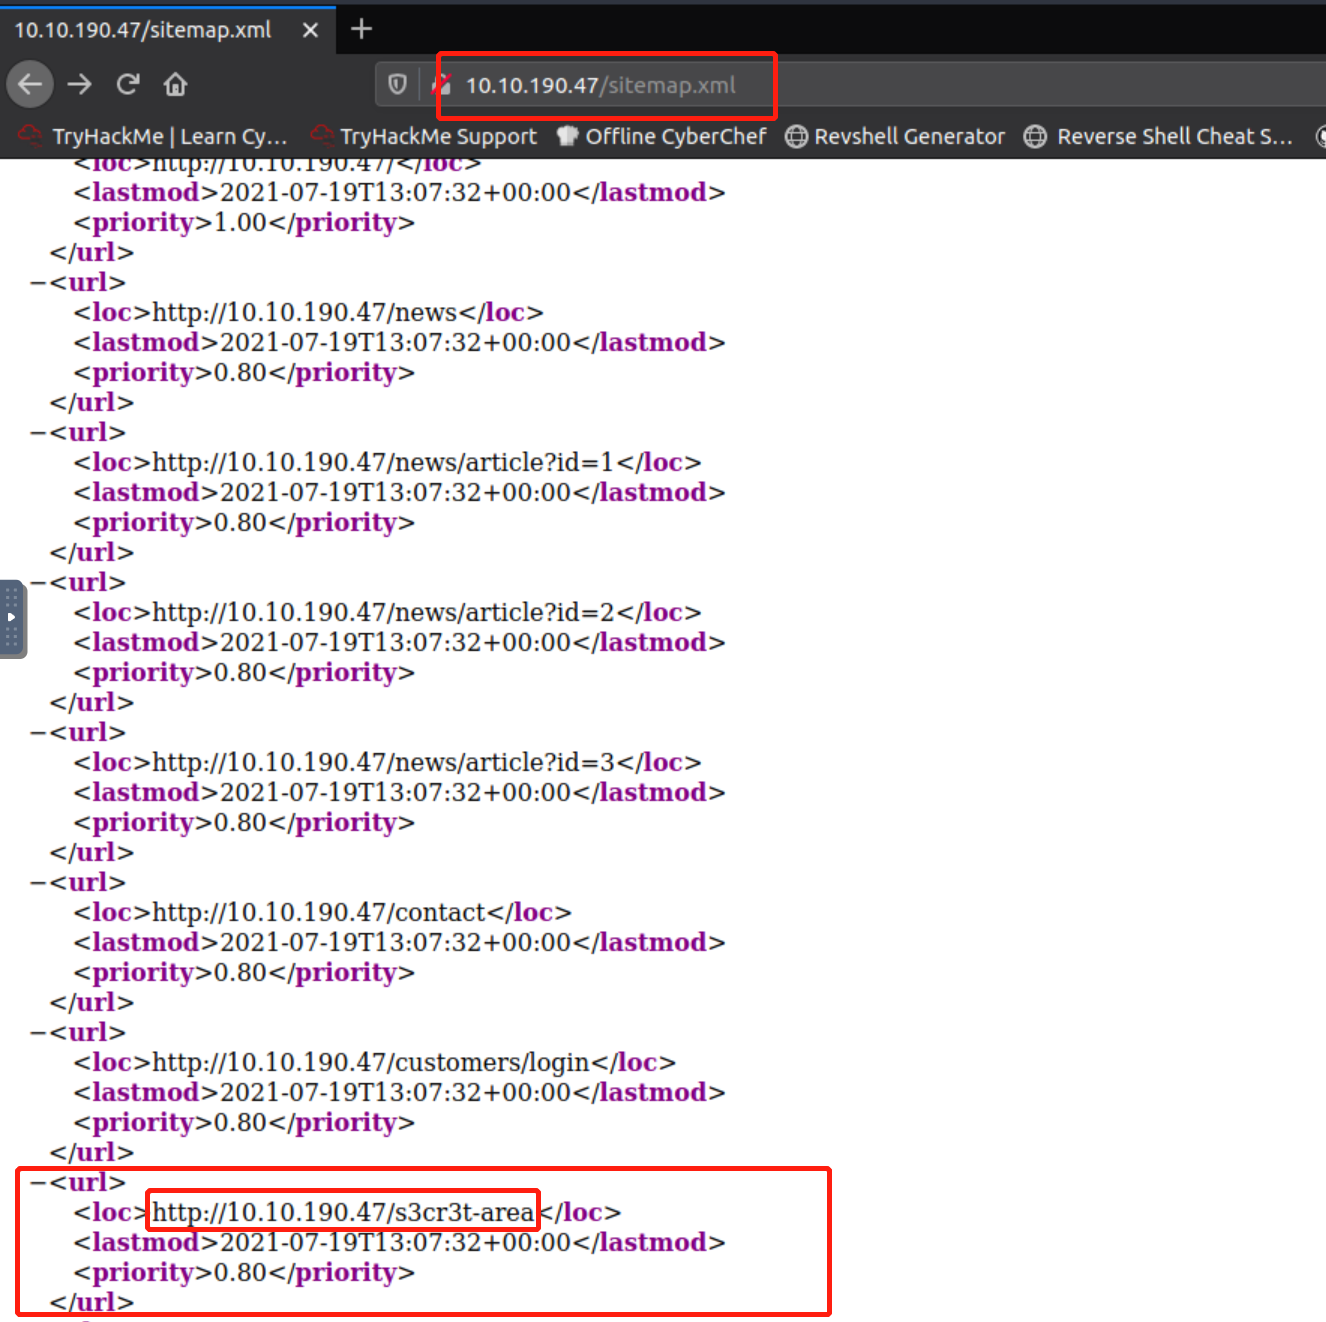This screenshot has width=1326, height=1322.
Task: Collapse the url node for /contact
Action: (x=38, y=883)
